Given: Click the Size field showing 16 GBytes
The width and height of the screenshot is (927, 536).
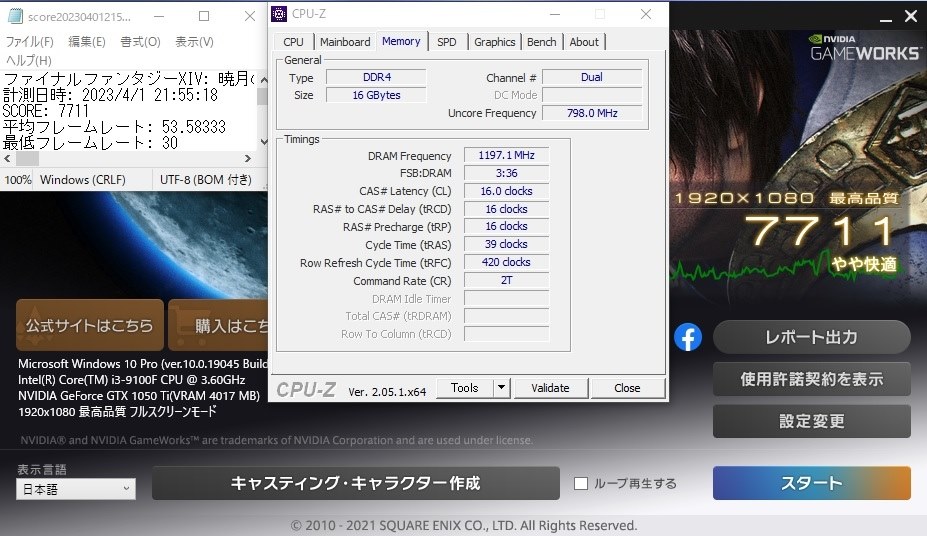Looking at the screenshot, I should point(377,95).
